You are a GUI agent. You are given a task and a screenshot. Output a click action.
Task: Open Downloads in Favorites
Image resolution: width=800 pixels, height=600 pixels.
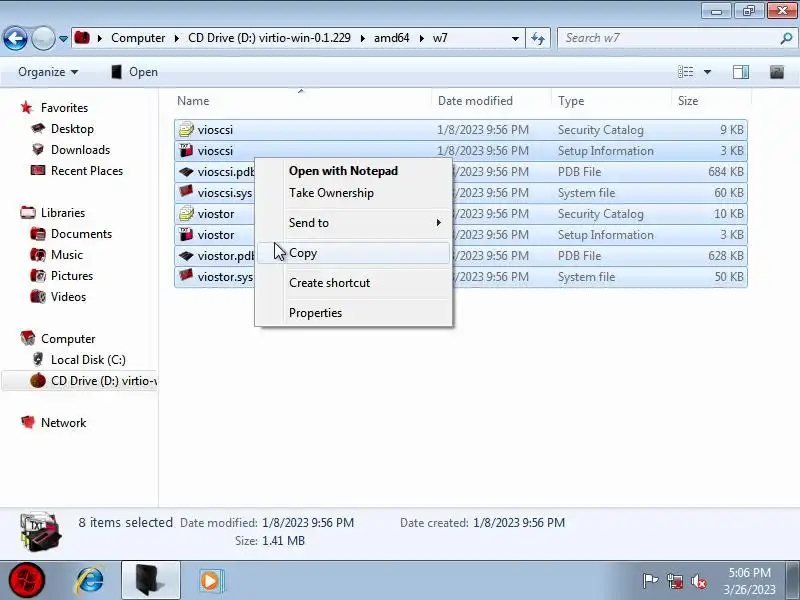pos(81,149)
